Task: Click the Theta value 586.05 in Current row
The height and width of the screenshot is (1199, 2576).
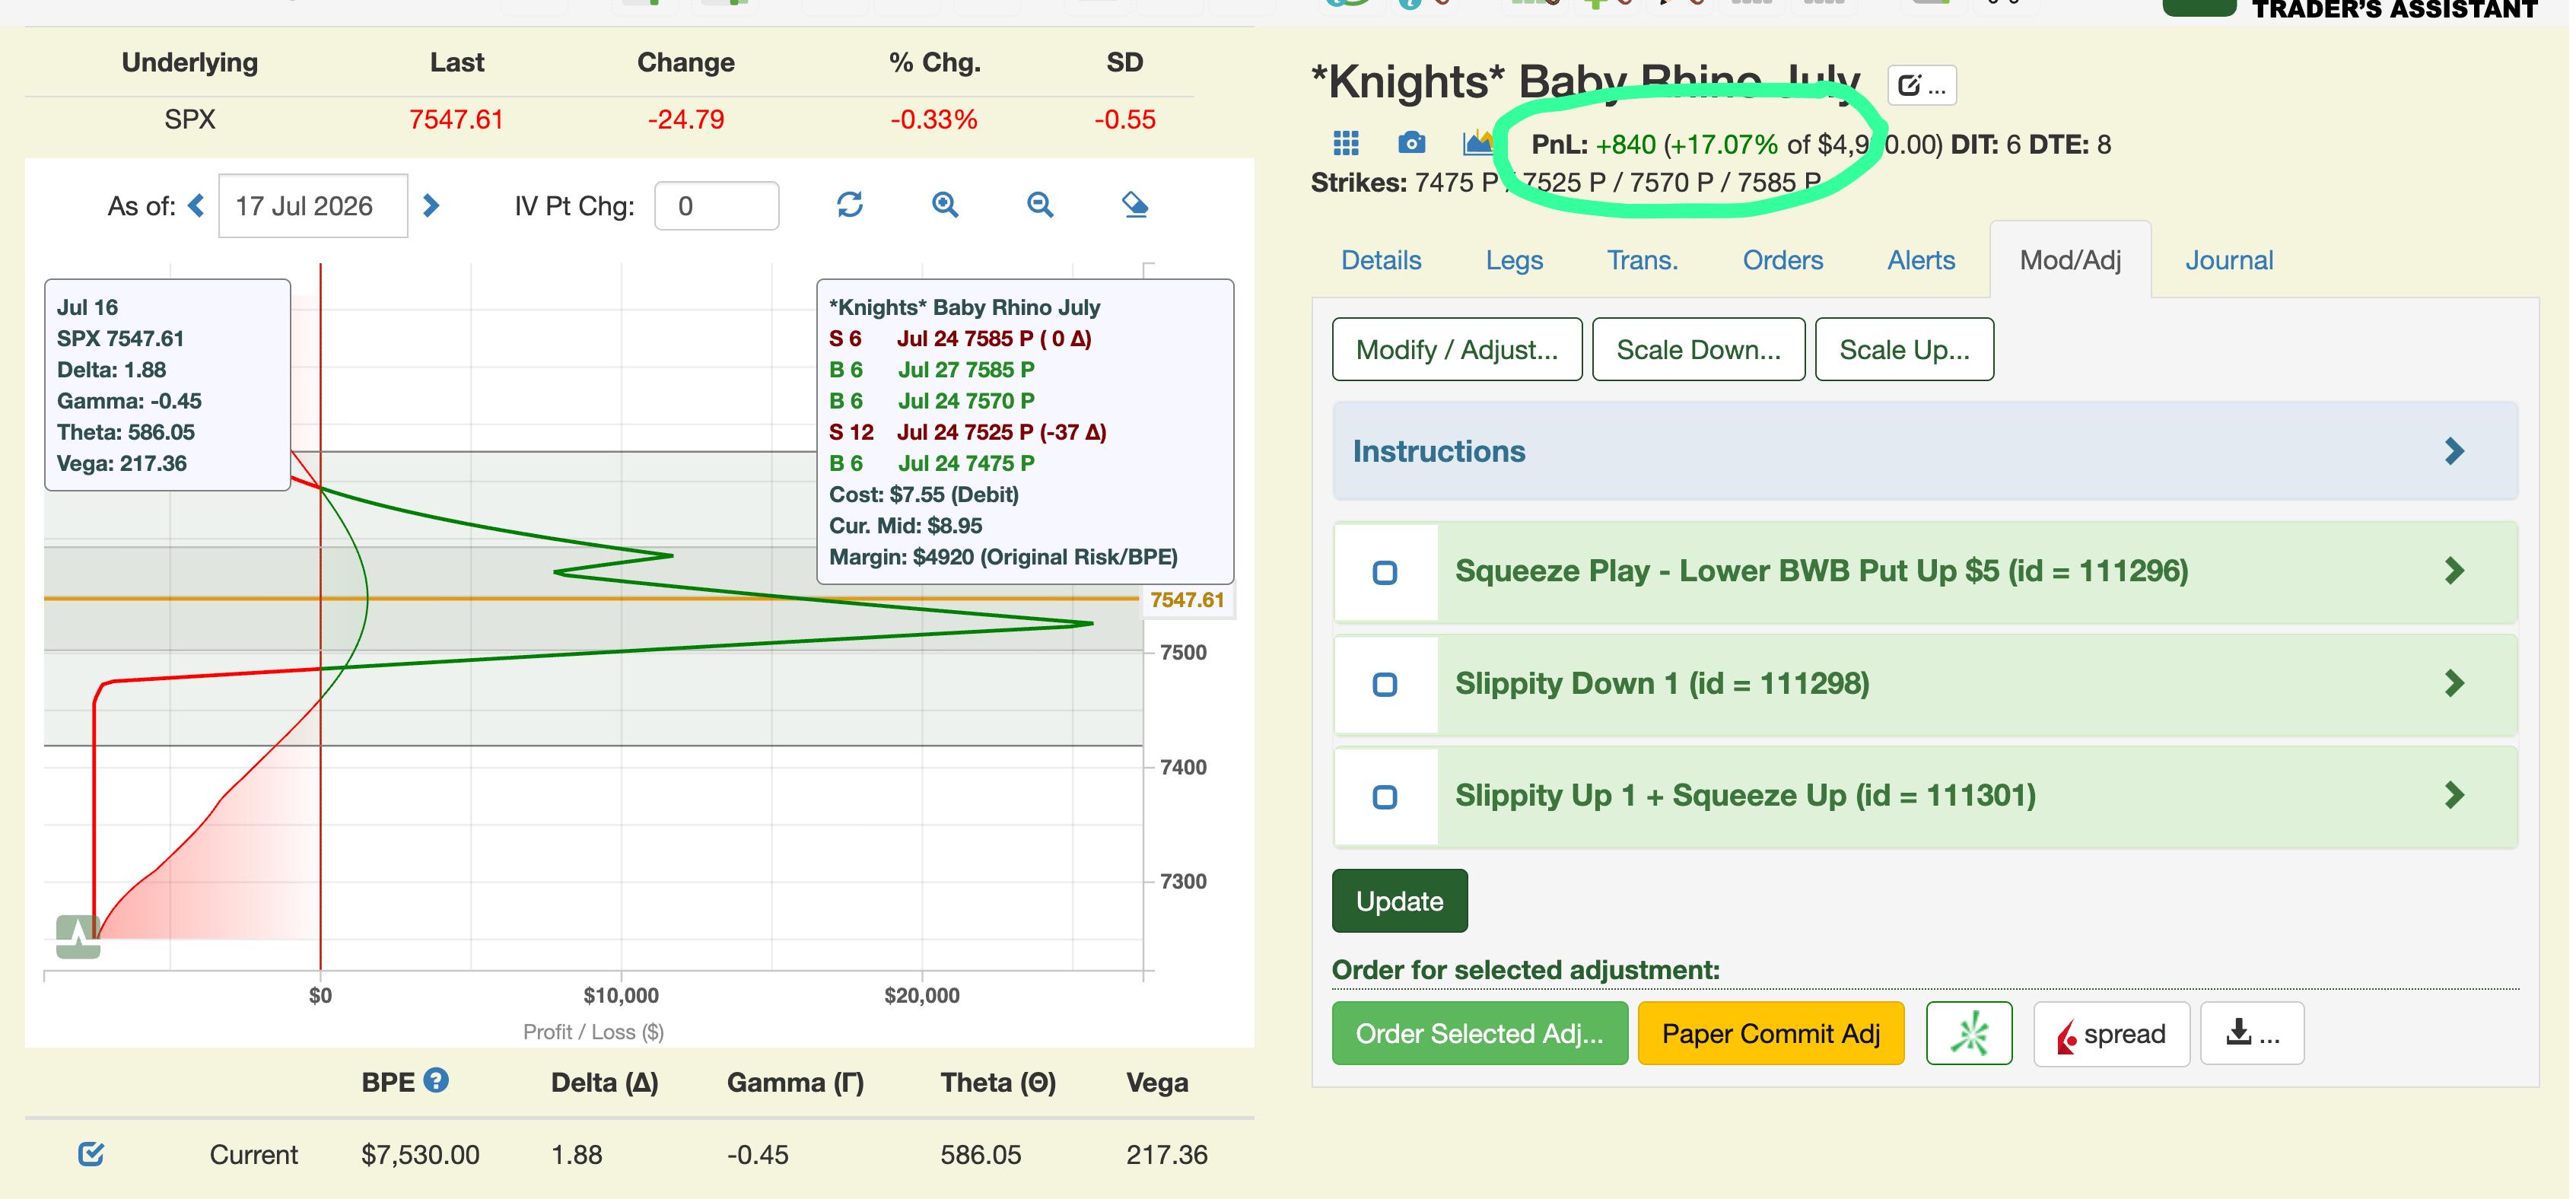Action: coord(981,1155)
